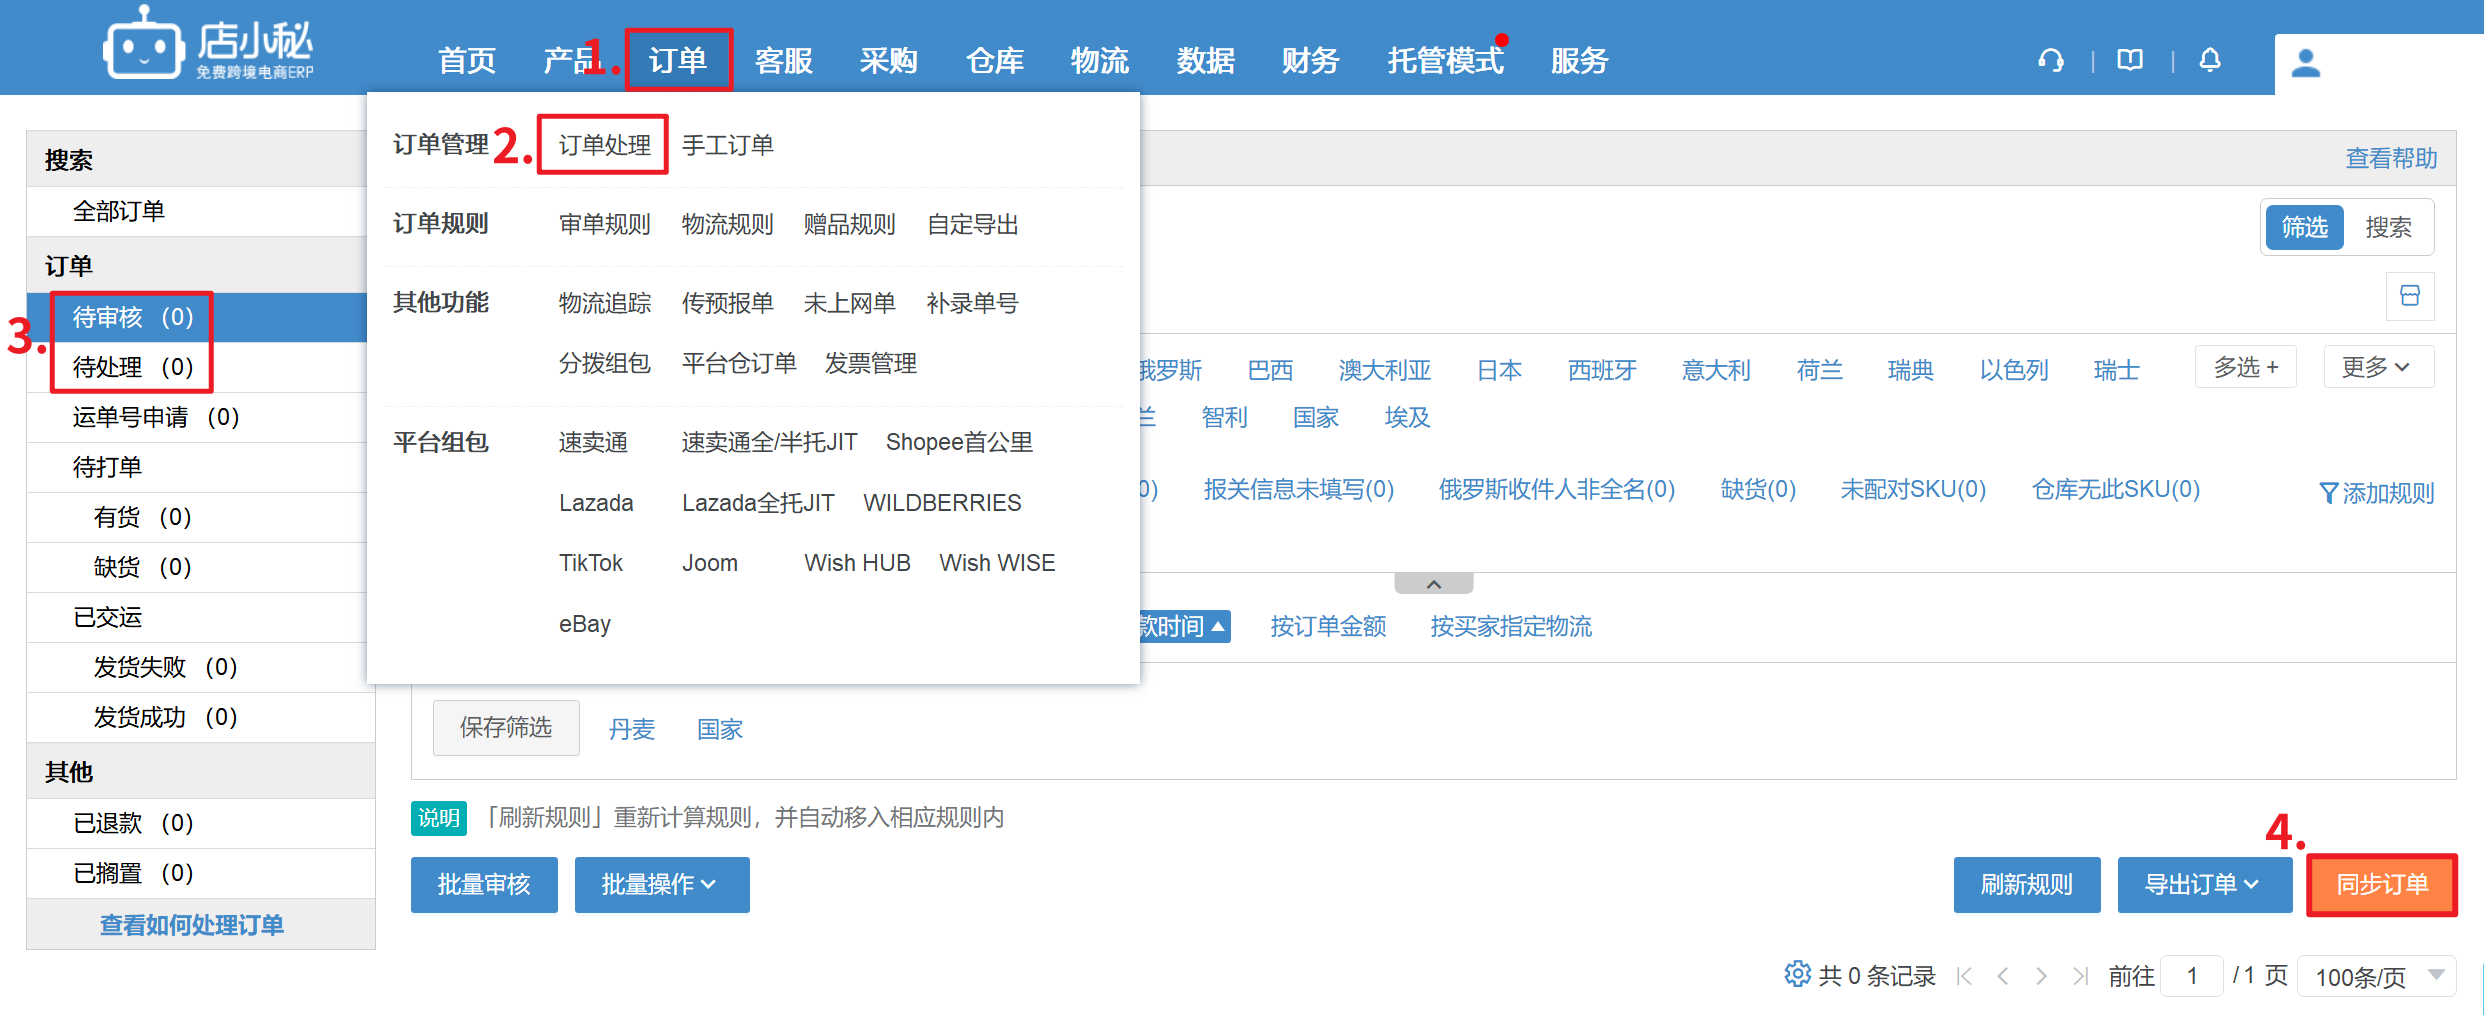Click the collapse panel square icon
This screenshot has width=2484, height=1015.
pyautogui.click(x=2410, y=296)
